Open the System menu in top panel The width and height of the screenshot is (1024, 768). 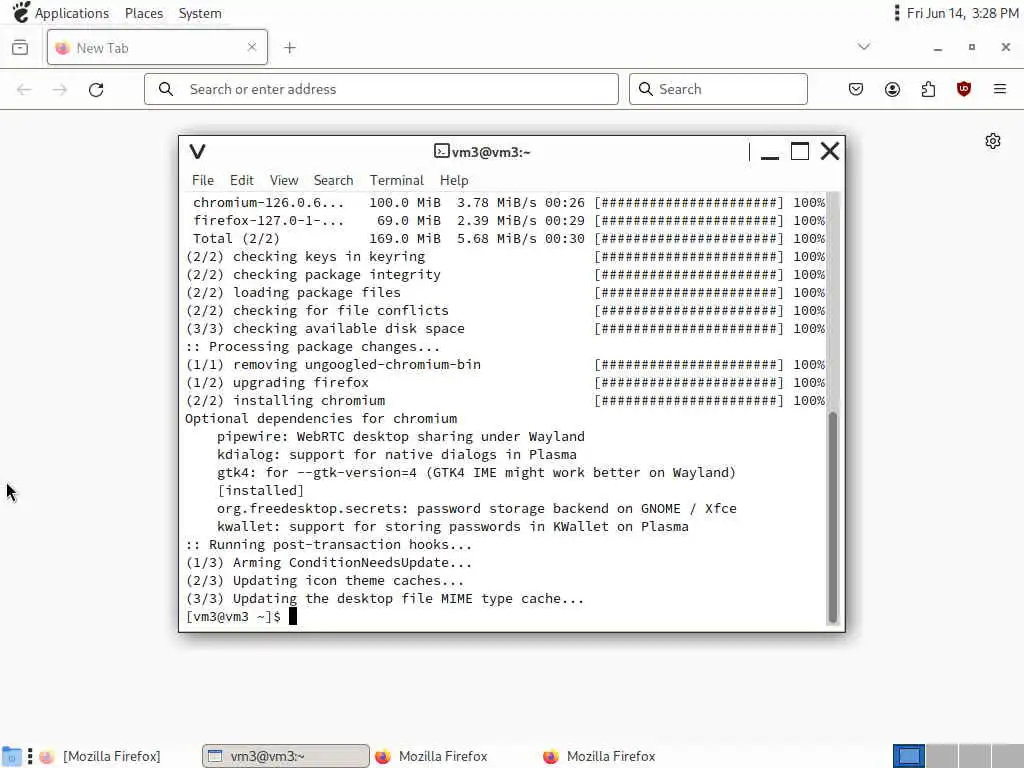[200, 13]
